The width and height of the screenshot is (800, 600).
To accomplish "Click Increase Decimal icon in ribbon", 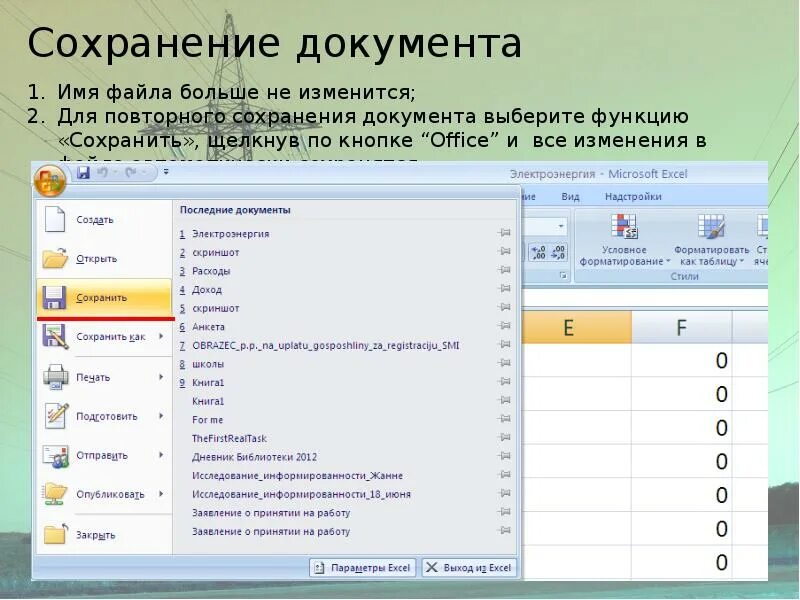I will 539,253.
